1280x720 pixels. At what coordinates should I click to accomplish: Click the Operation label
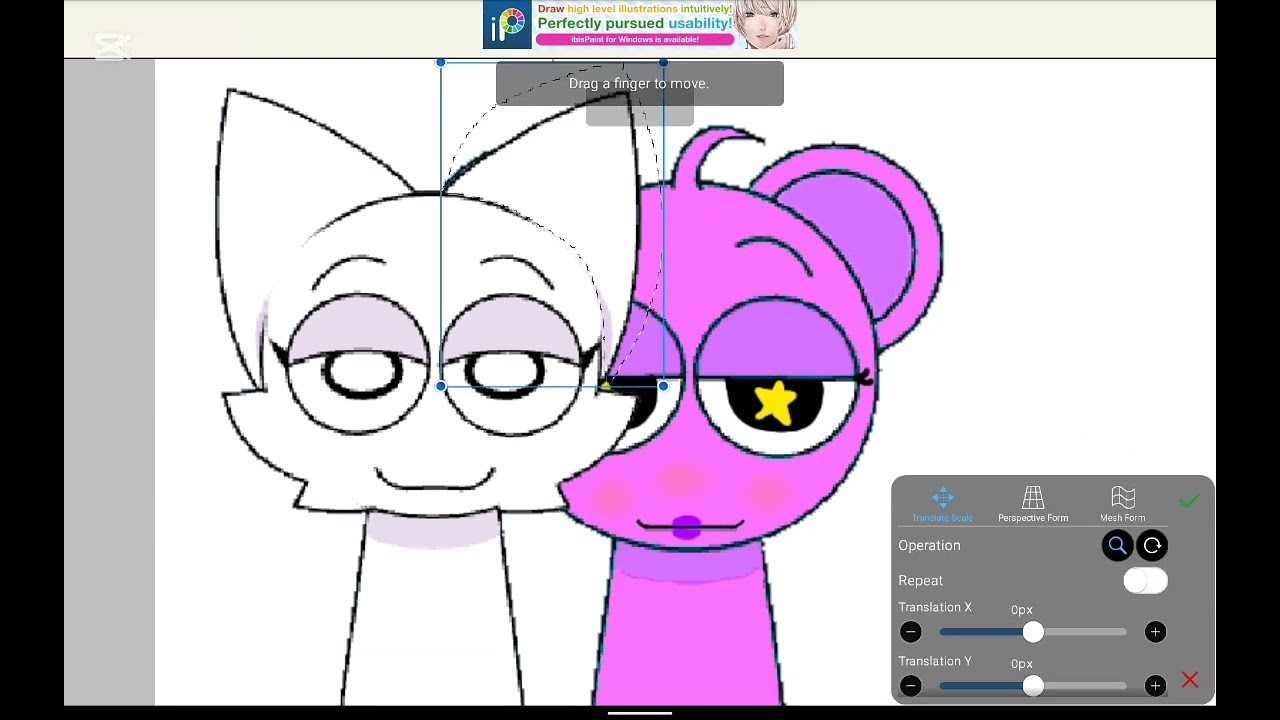click(929, 546)
